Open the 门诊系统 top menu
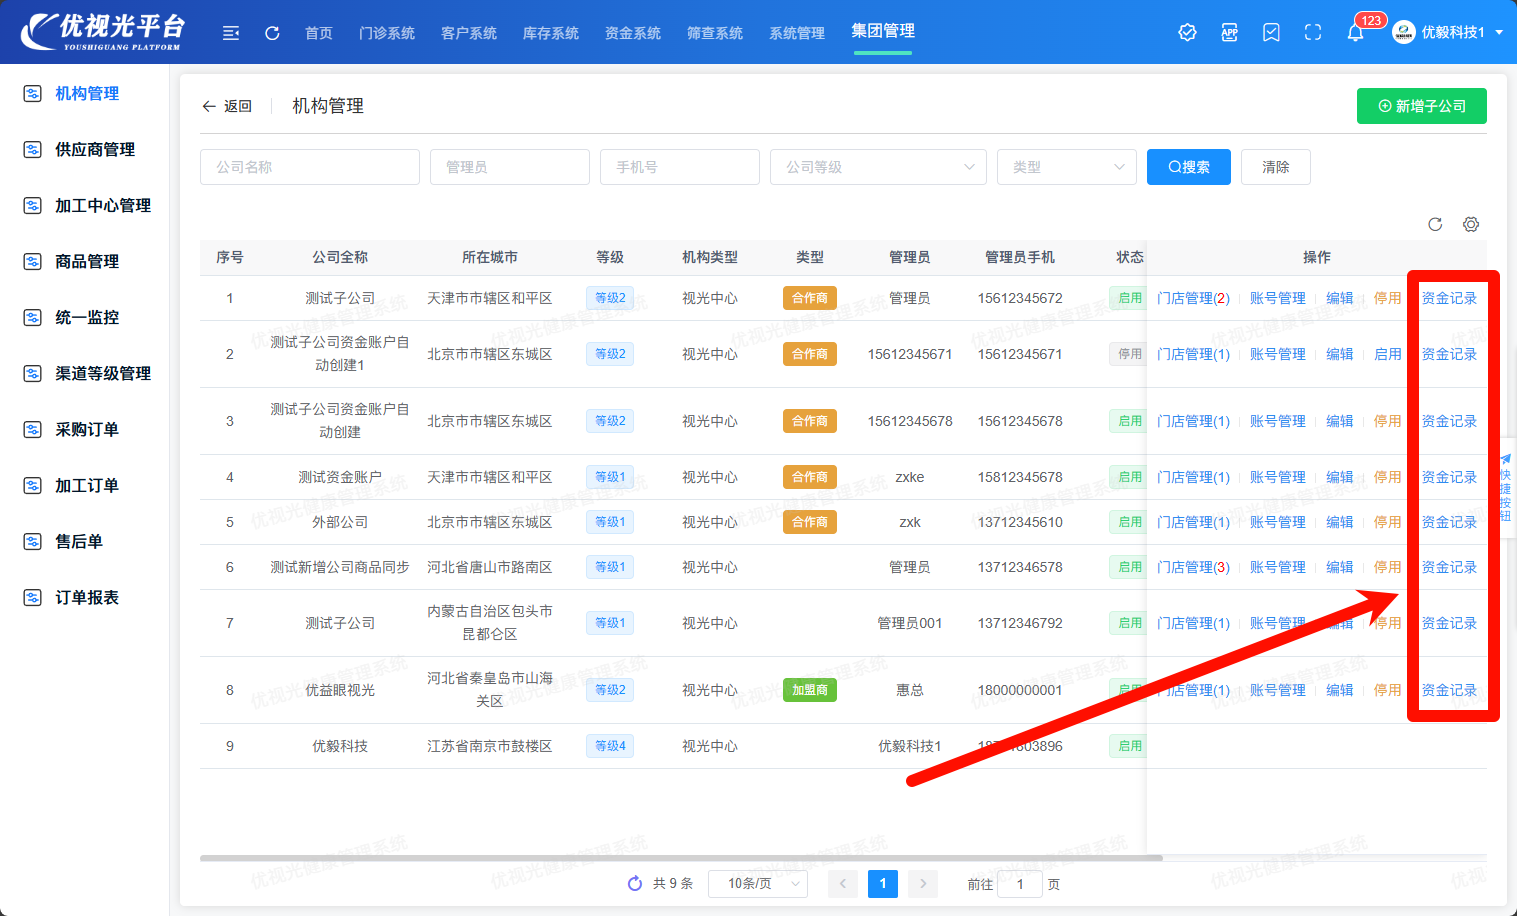The height and width of the screenshot is (916, 1517). click(387, 33)
